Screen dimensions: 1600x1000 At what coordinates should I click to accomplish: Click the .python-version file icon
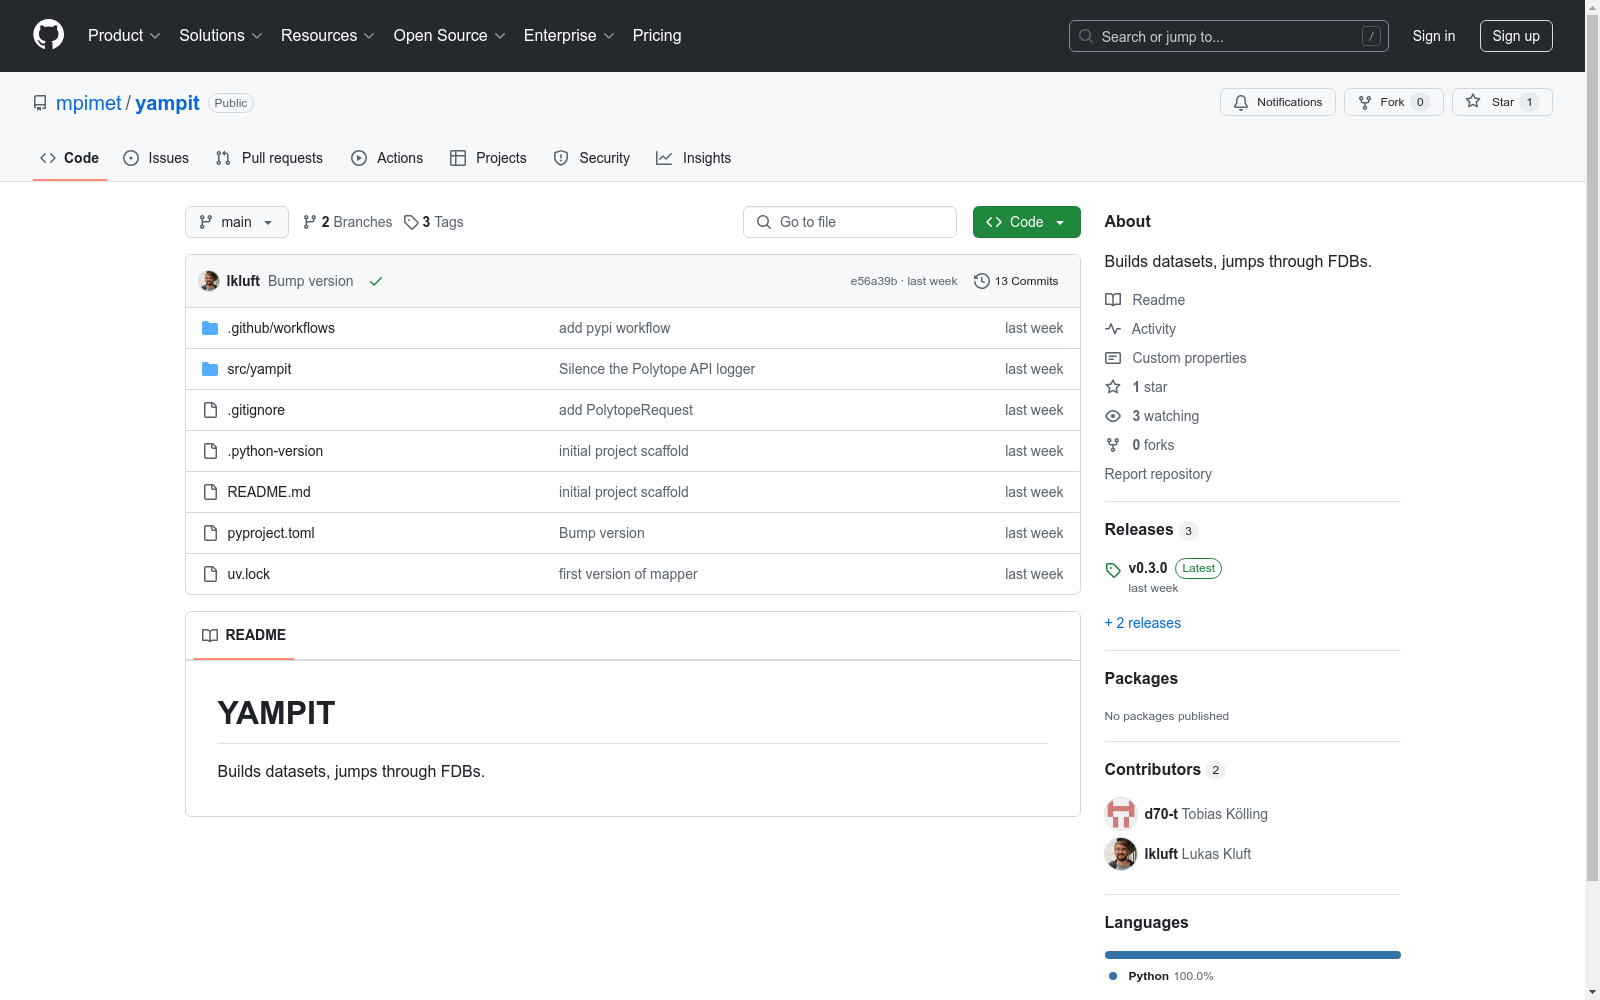tap(210, 451)
